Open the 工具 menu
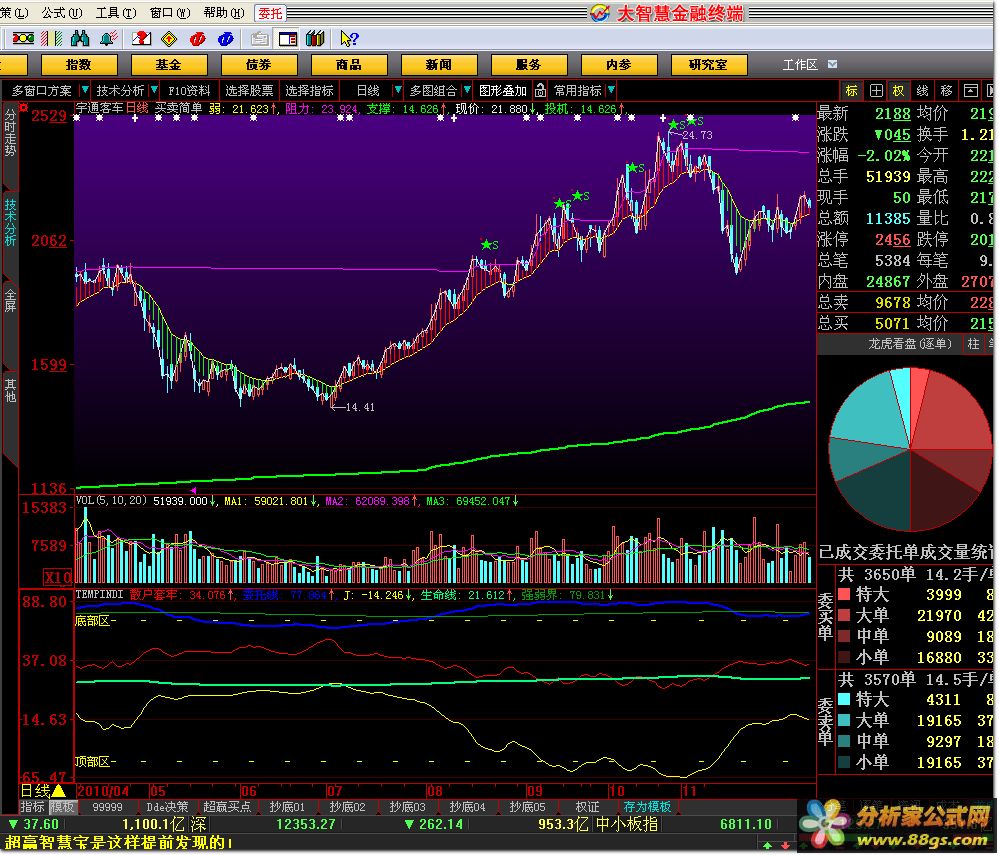The width and height of the screenshot is (999, 855). [x=115, y=13]
